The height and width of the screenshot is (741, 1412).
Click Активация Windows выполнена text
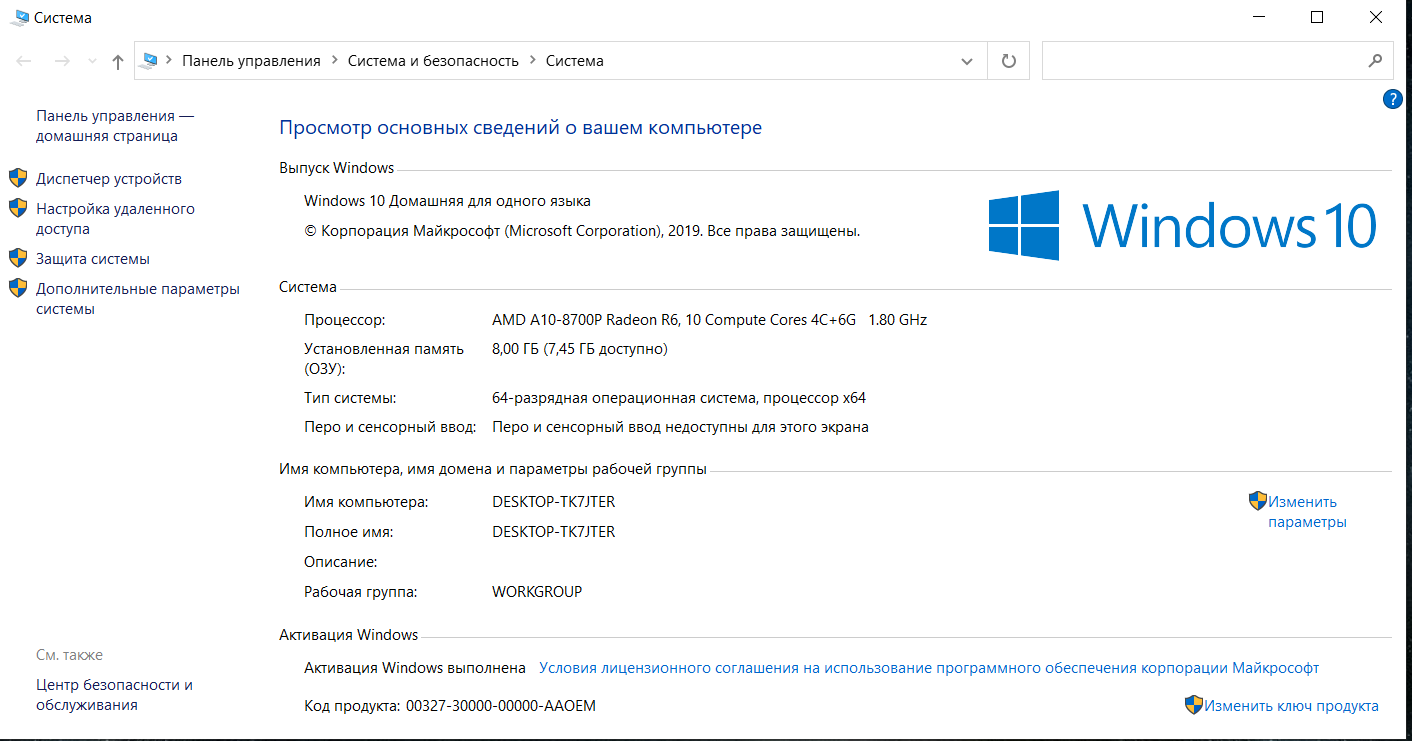(415, 668)
